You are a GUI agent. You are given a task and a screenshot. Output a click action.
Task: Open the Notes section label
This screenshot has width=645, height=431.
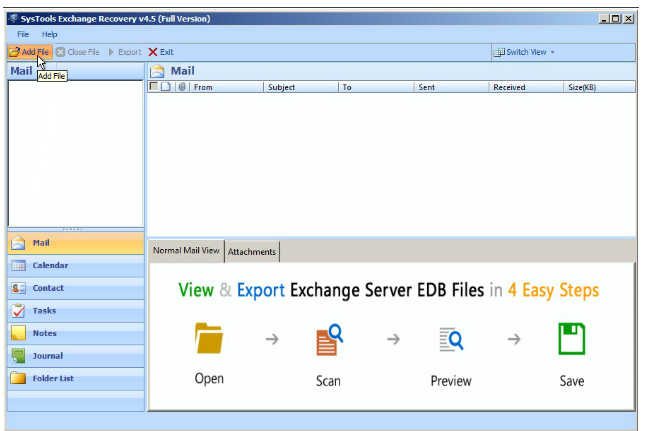[44, 333]
